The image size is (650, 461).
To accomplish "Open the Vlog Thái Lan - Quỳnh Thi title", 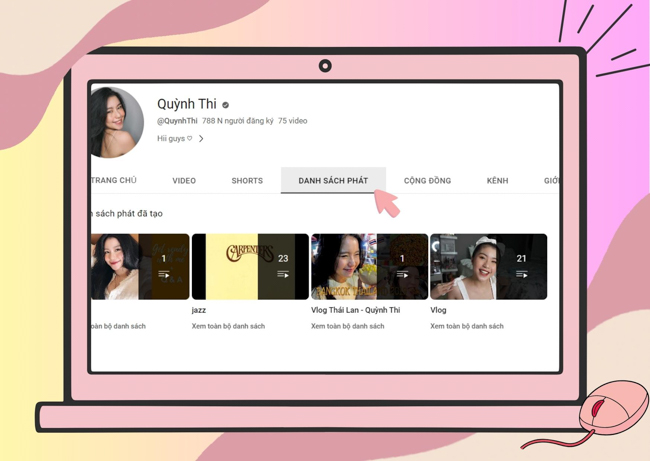I will click(x=355, y=310).
